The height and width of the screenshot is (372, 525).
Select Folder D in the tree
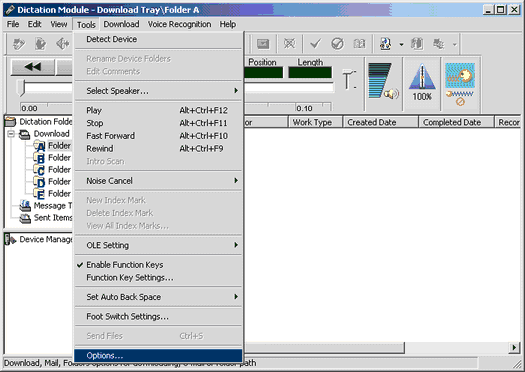53,182
